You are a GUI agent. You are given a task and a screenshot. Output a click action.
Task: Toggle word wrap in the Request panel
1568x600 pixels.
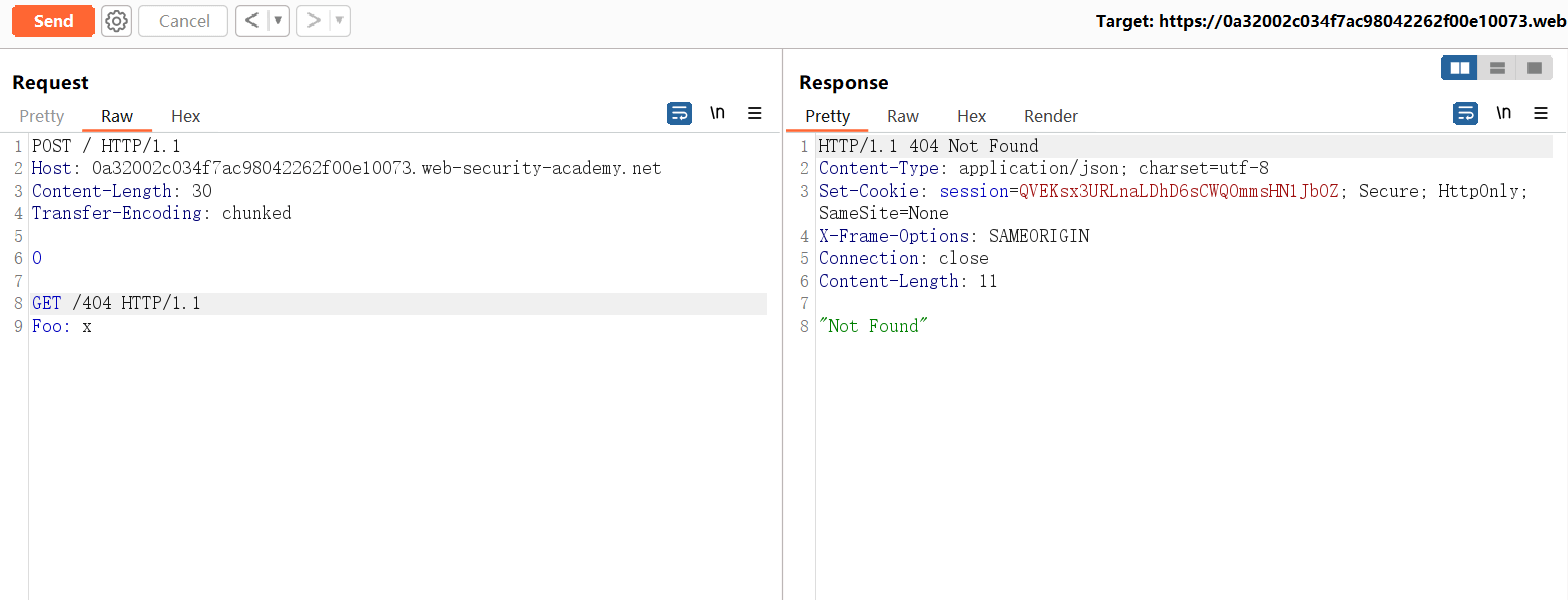tap(679, 114)
